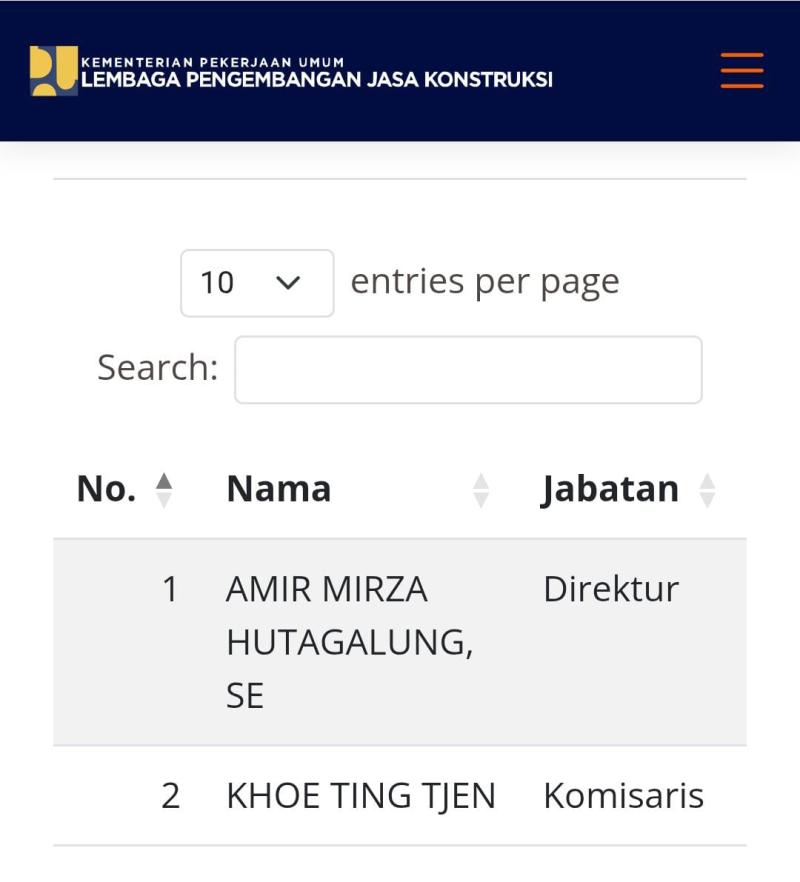This screenshot has width=800, height=882.
Task: Click the sort arrows beside Jabatan
Action: pos(708,490)
